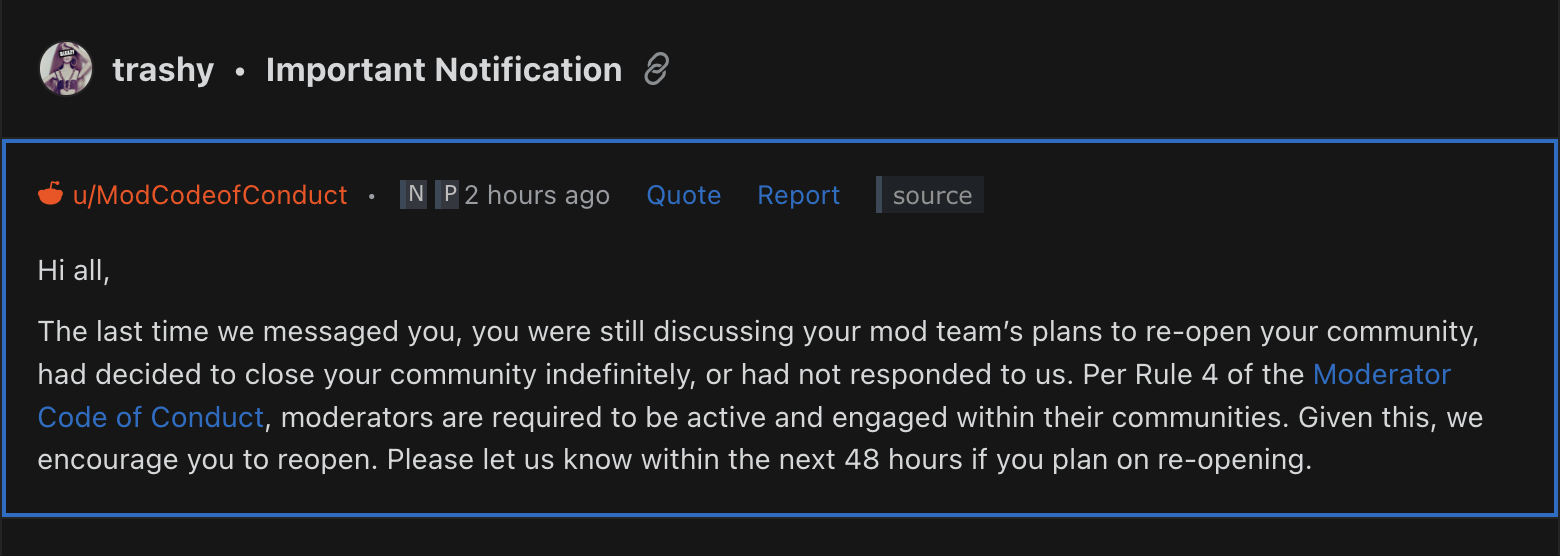Report the ModCodeofConduct message
This screenshot has width=1560, height=556.
pos(798,195)
